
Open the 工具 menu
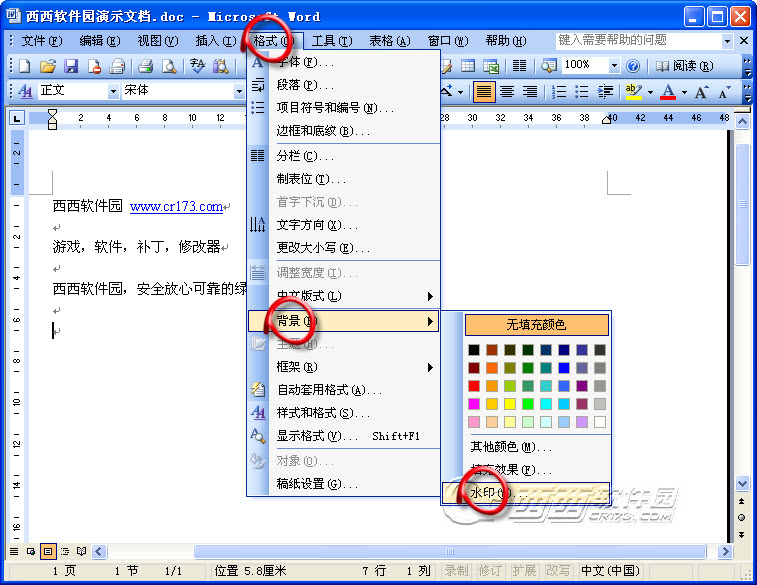(x=332, y=41)
